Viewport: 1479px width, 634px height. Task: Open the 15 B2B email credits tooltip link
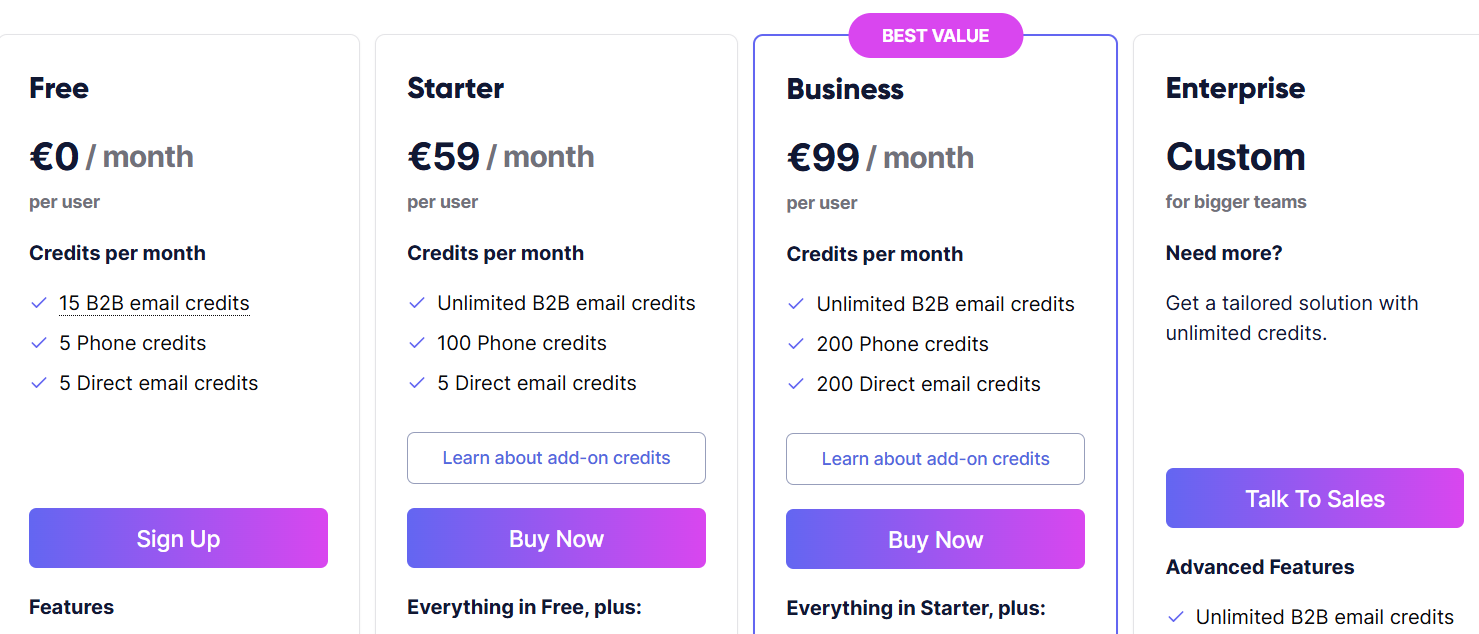tap(154, 302)
